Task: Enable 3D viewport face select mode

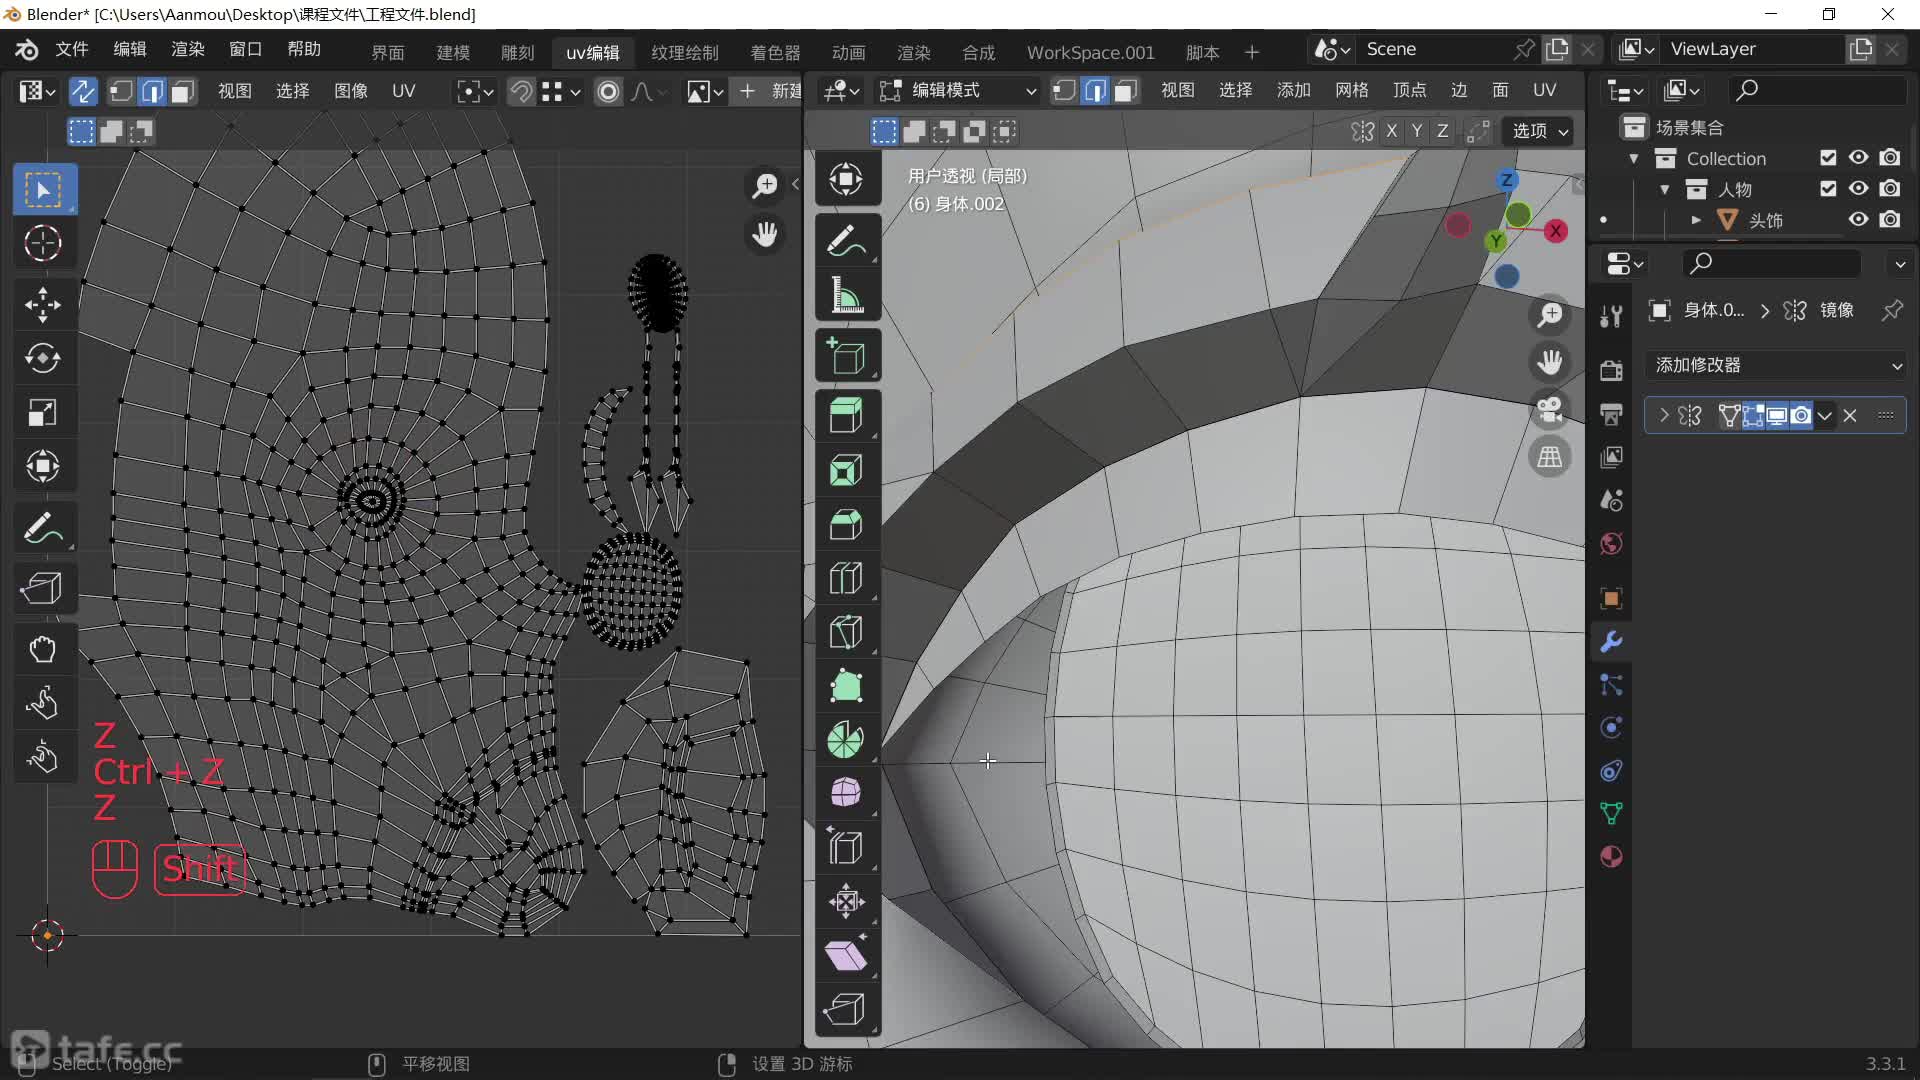Action: 1126,90
